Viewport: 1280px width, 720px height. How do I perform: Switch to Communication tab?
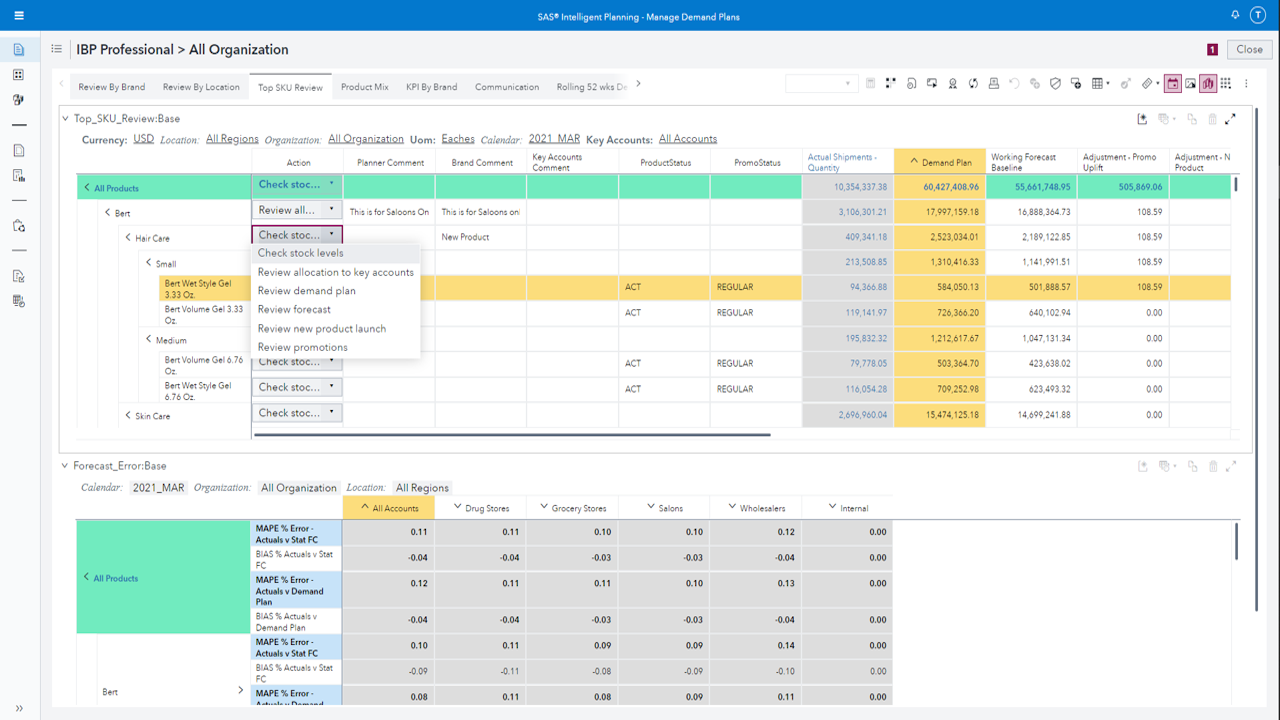pyautogui.click(x=507, y=87)
